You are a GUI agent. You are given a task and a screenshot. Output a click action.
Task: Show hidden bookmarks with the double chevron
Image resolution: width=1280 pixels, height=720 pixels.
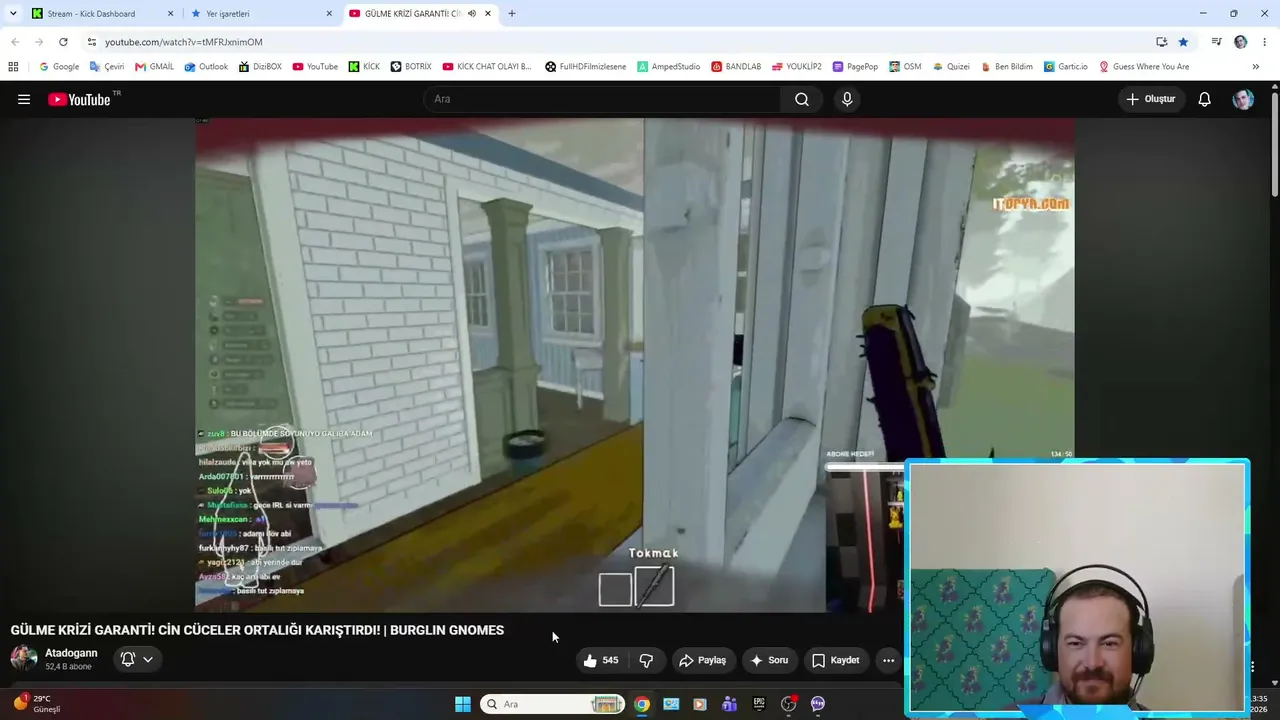click(1255, 67)
